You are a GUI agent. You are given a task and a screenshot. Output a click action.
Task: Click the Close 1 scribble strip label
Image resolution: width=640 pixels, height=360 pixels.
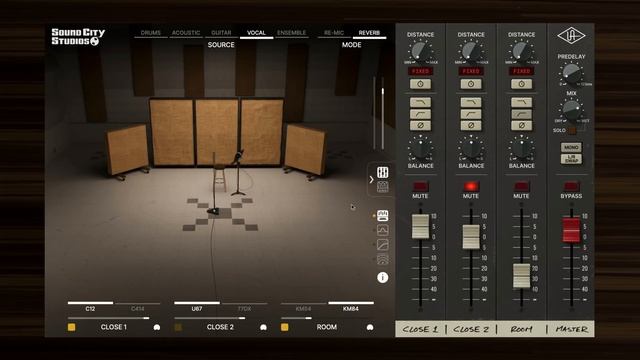pyautogui.click(x=420, y=329)
